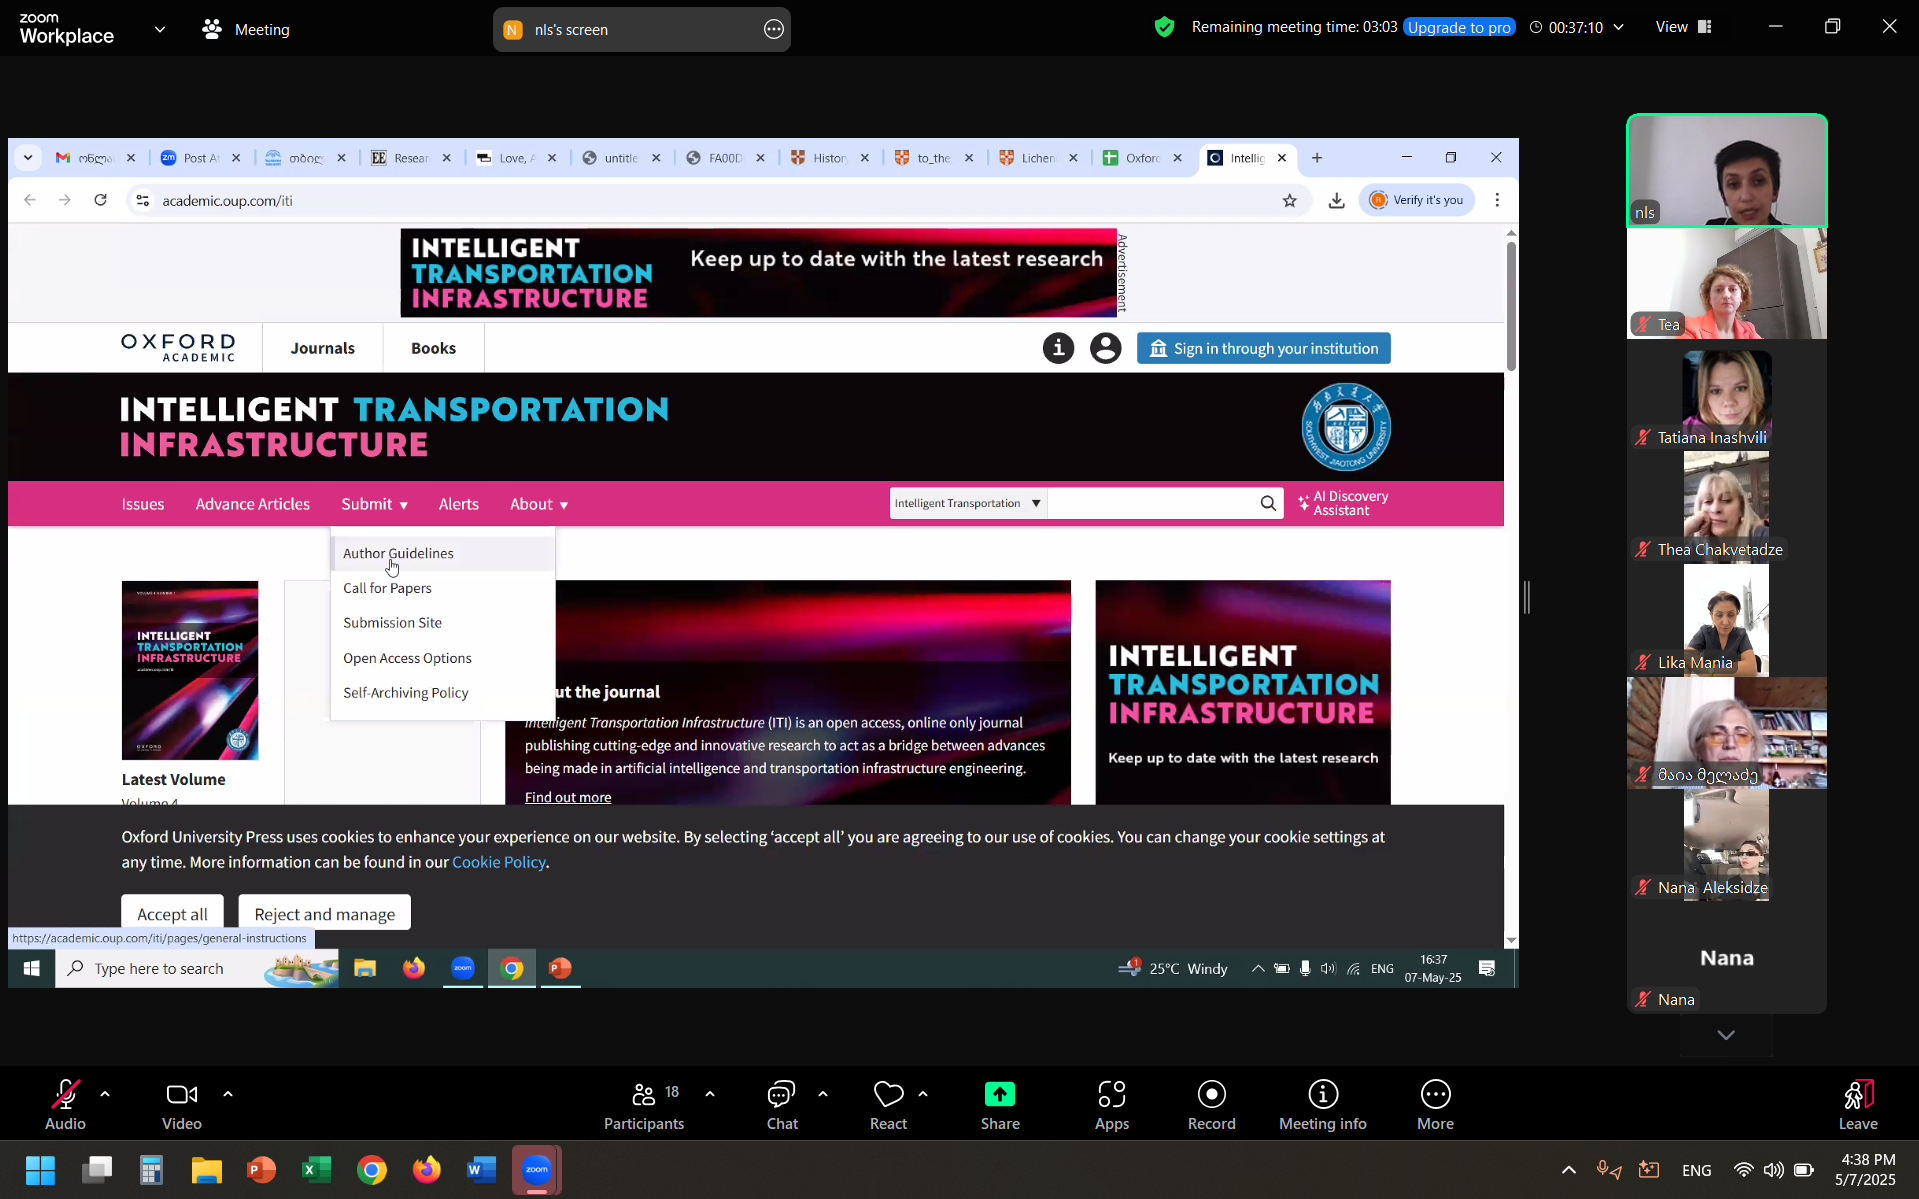Viewport: 1919px width, 1199px height.
Task: Click the search magnifier icon
Action: (1268, 503)
